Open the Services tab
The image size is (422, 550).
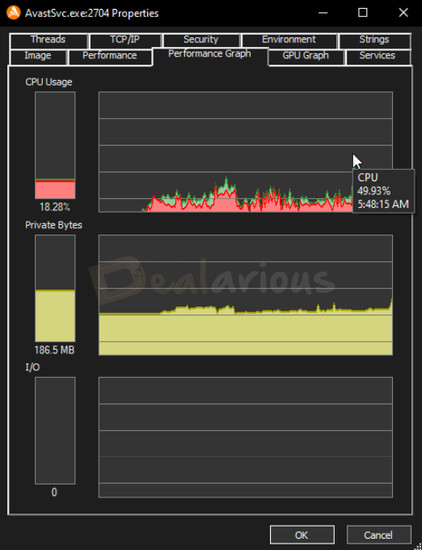(x=378, y=57)
